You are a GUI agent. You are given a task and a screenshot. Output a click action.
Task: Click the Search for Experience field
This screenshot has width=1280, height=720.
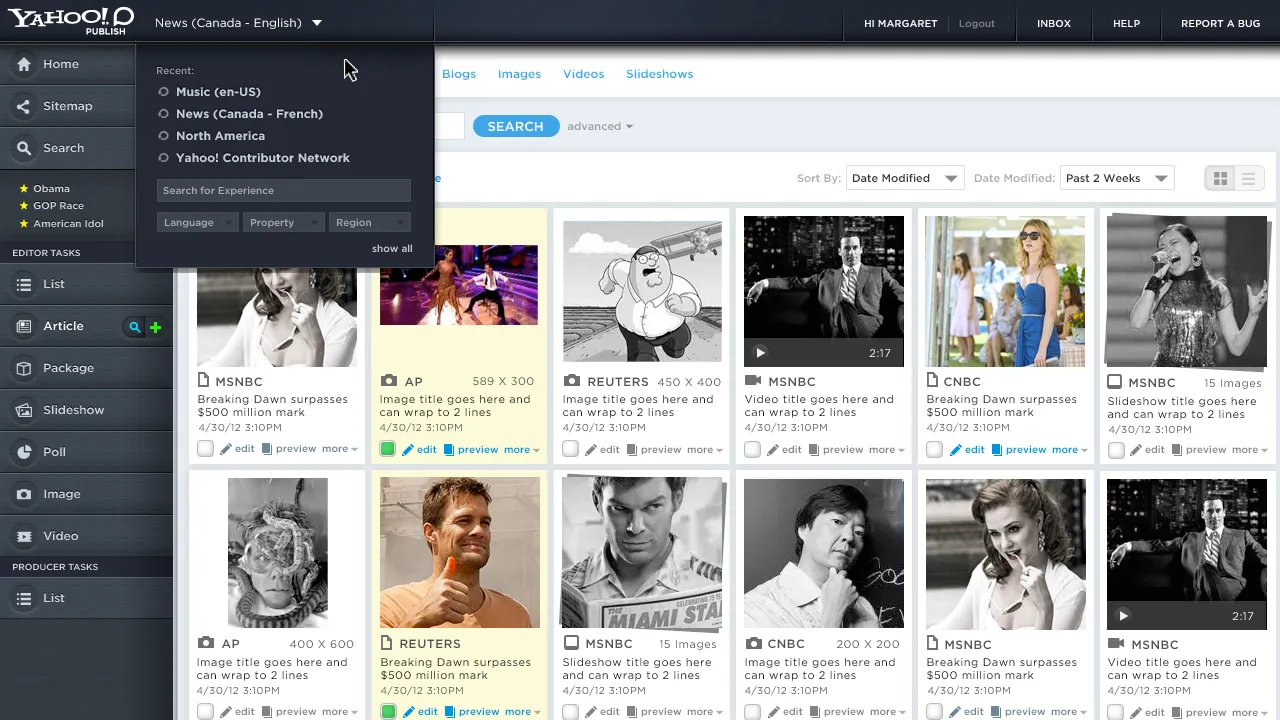coord(284,190)
